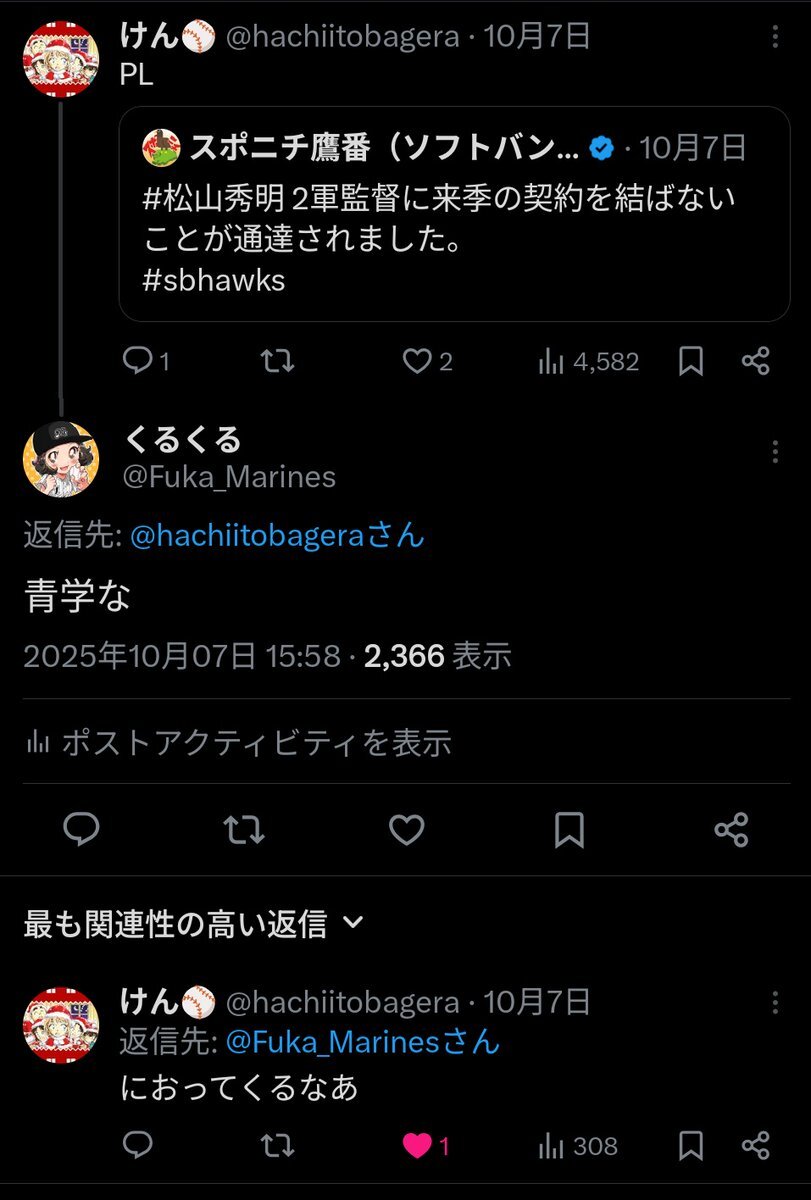811x1200 pixels.
Task: Reply to the top PL post
Action: click(x=135, y=361)
